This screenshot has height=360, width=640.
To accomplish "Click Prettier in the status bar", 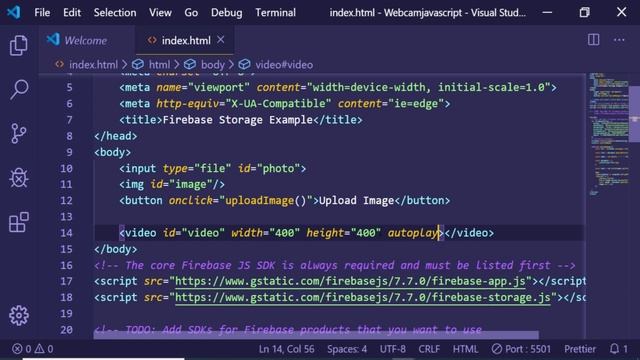I will point(580,349).
